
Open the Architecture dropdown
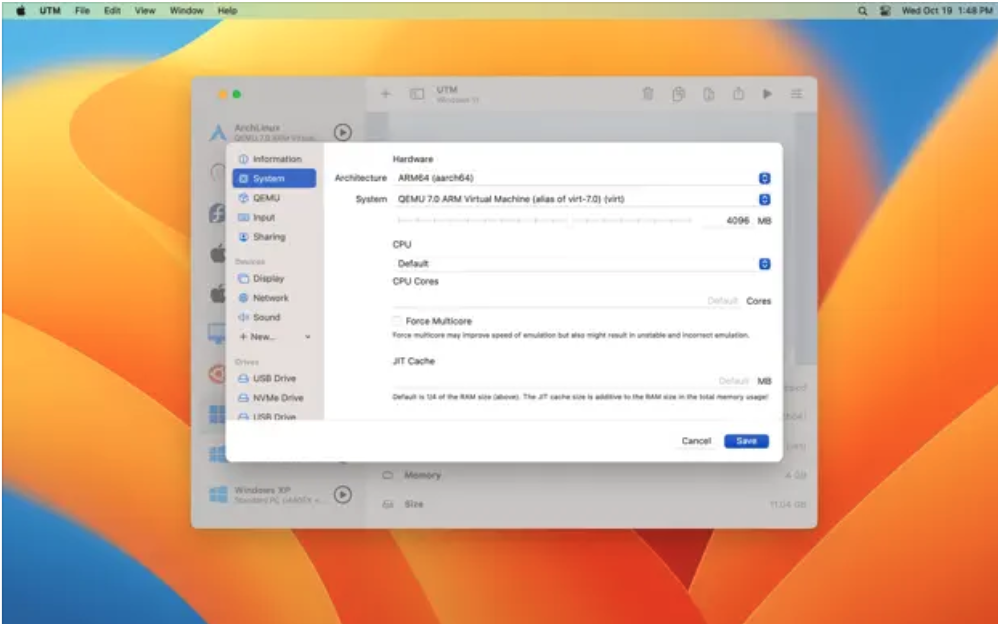pyautogui.click(x=582, y=178)
